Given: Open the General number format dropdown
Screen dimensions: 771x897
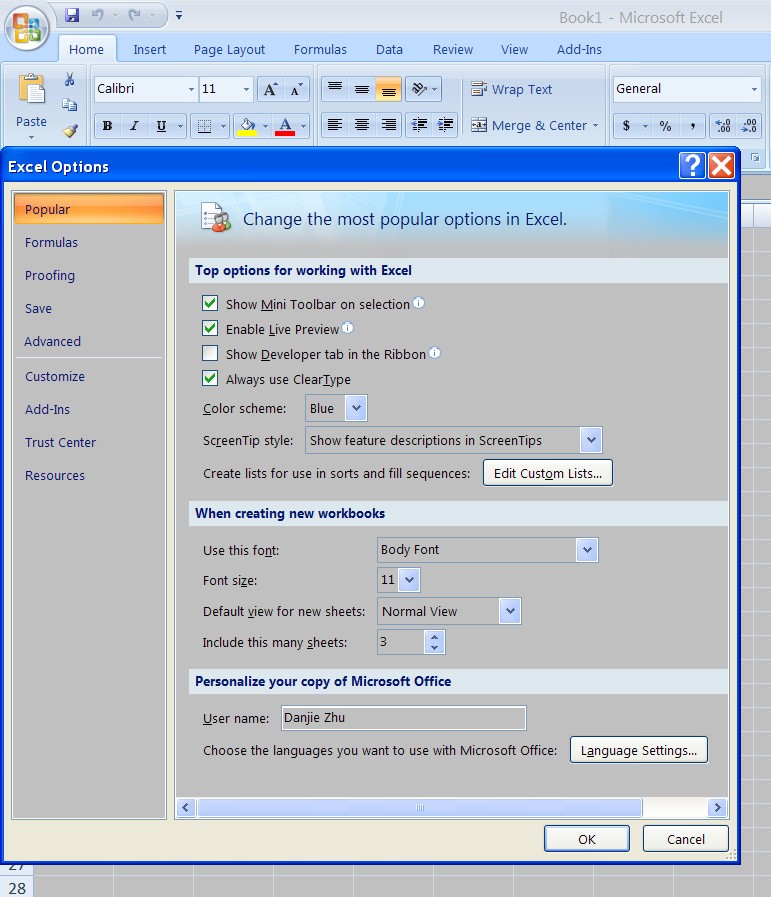Looking at the screenshot, I should pos(754,89).
